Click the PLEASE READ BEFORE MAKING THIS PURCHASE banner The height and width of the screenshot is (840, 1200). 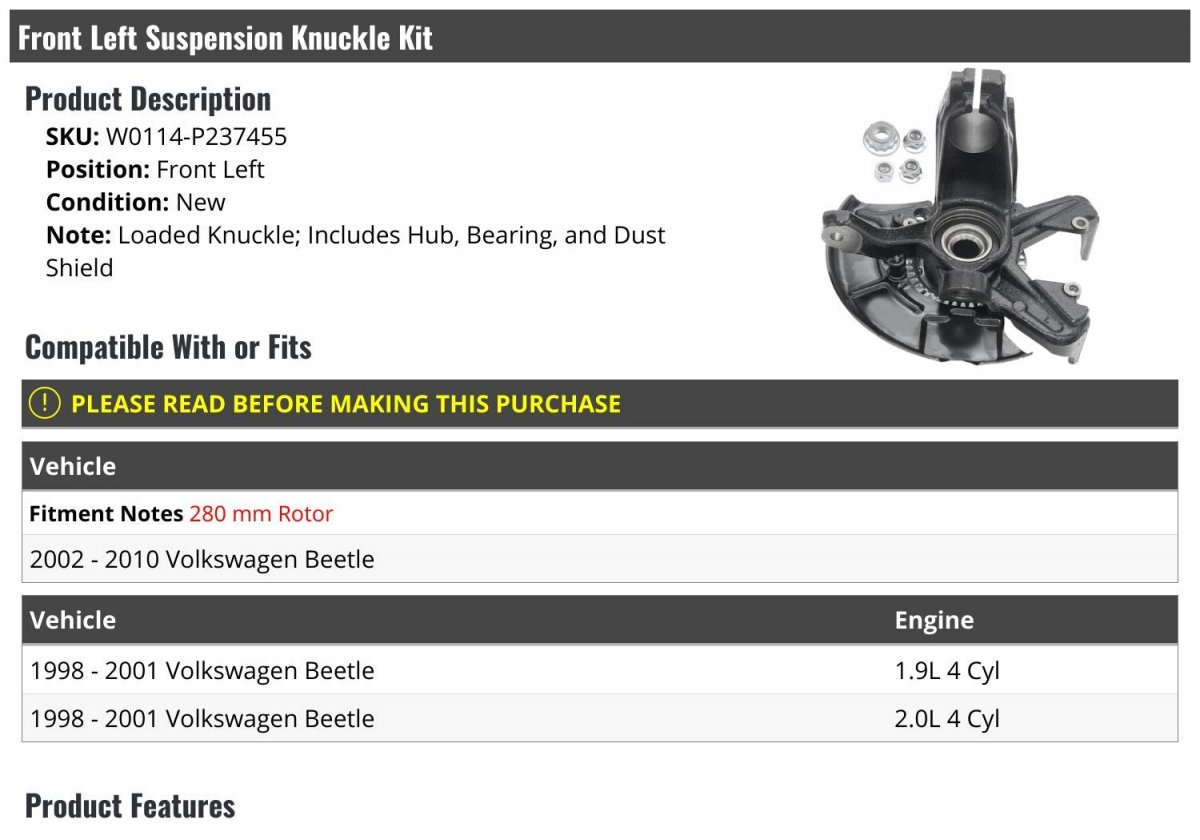(x=346, y=404)
